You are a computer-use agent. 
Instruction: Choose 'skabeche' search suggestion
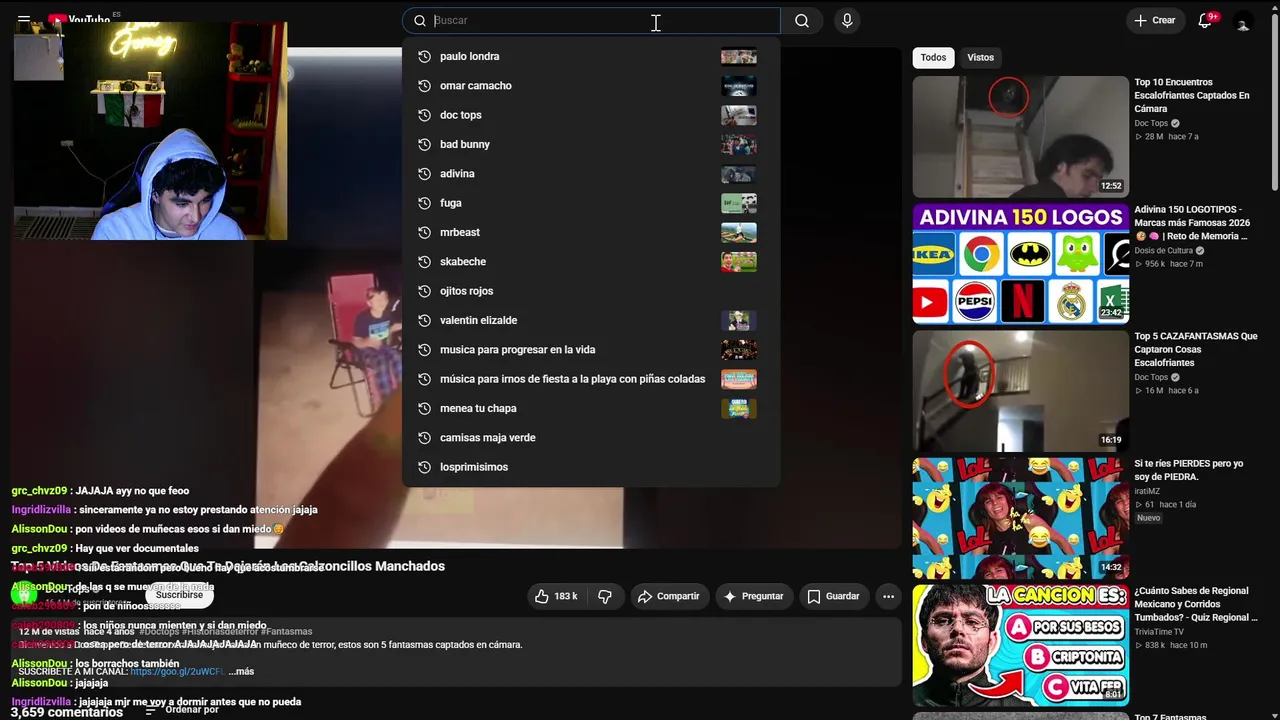coord(591,262)
